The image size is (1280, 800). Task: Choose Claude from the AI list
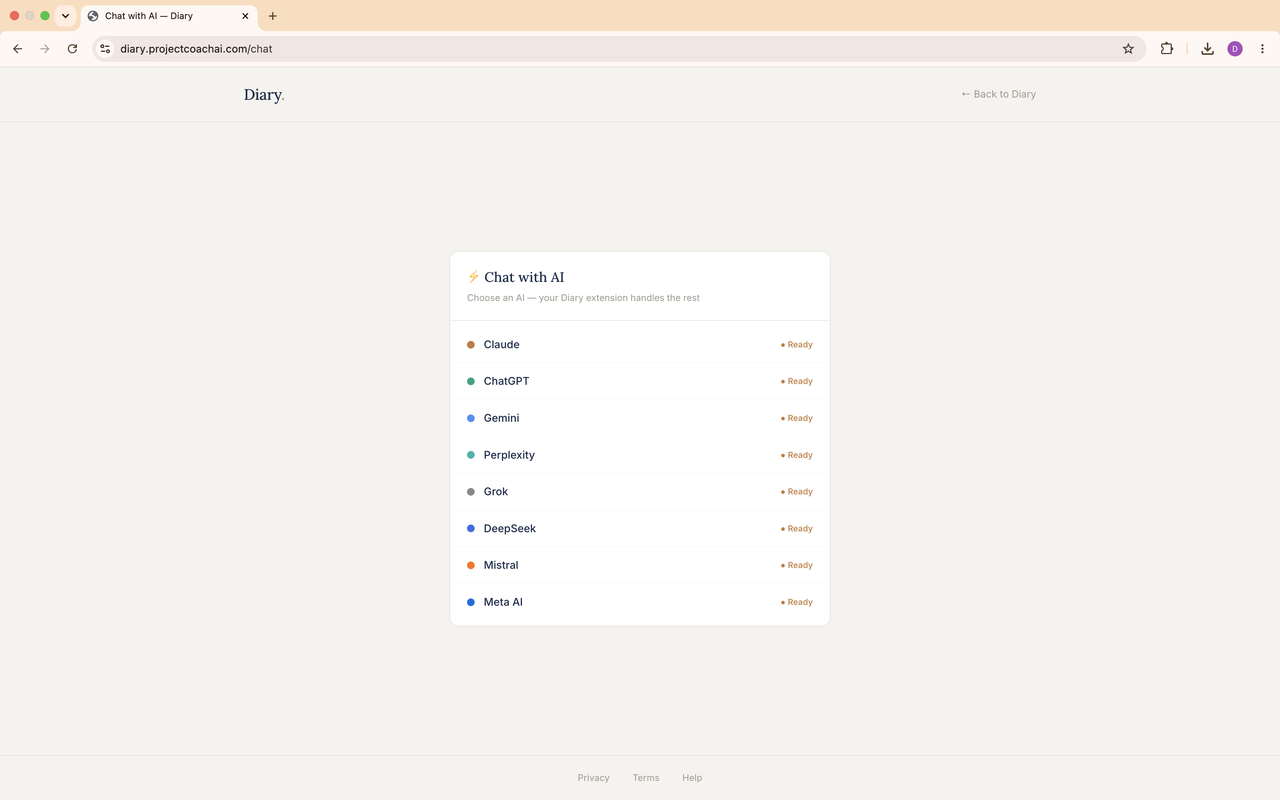click(x=640, y=344)
